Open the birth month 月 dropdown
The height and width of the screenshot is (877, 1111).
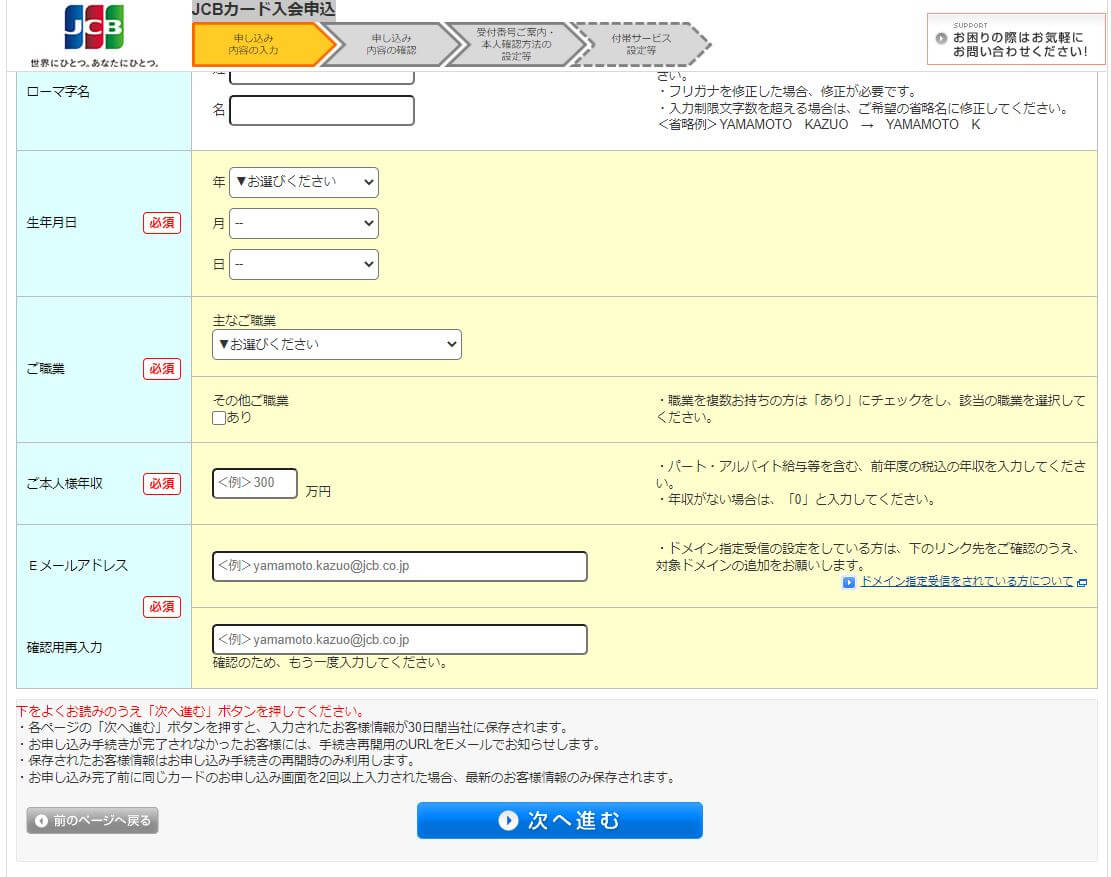pos(304,223)
